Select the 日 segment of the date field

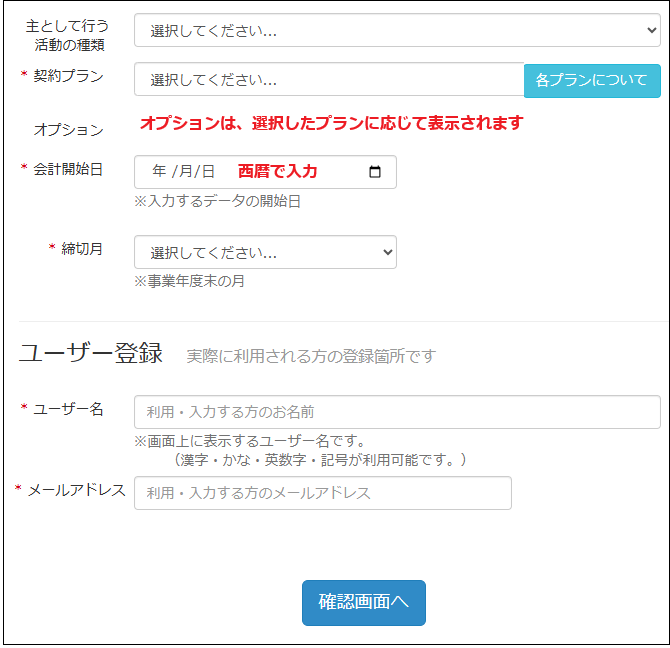pyautogui.click(x=207, y=172)
